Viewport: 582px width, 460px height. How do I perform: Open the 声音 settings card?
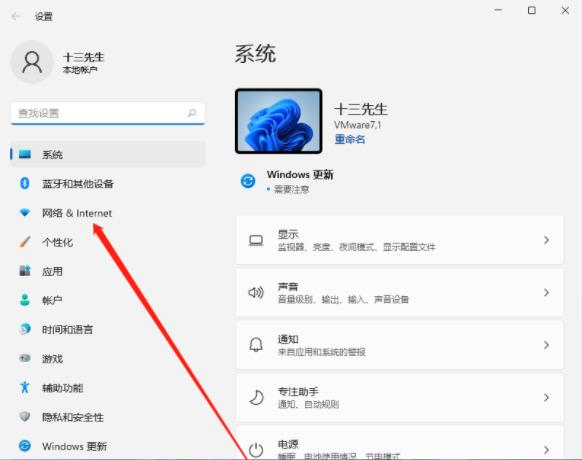(400, 293)
